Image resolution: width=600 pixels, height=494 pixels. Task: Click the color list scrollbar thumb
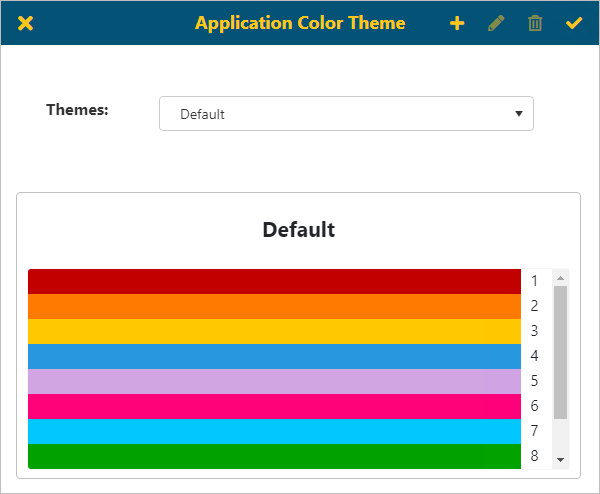561,352
